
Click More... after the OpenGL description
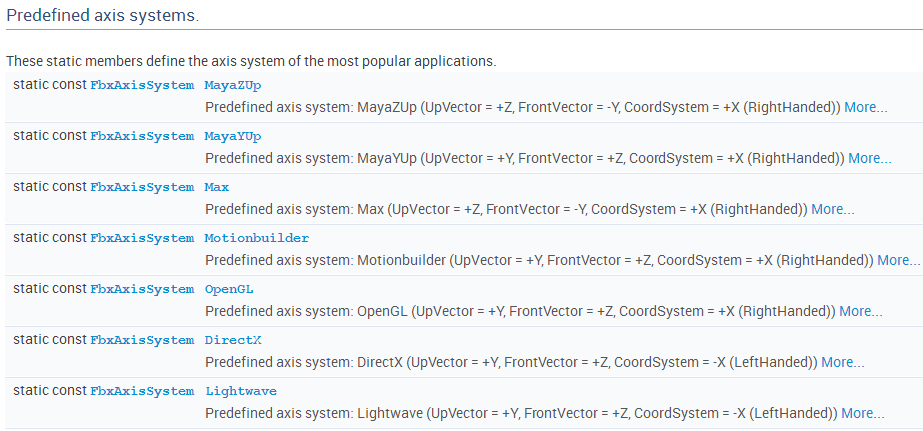tap(861, 311)
